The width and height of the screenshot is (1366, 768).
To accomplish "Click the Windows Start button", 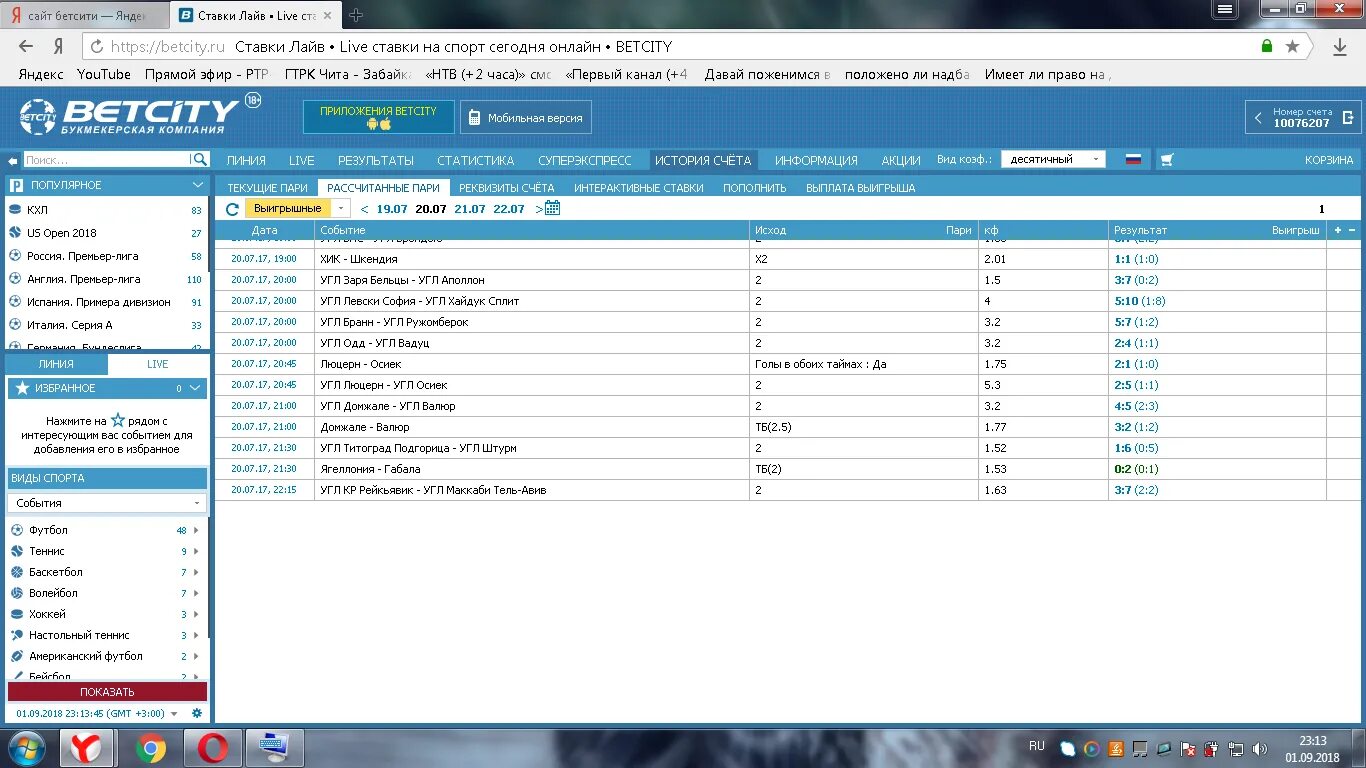I will pyautogui.click(x=27, y=748).
